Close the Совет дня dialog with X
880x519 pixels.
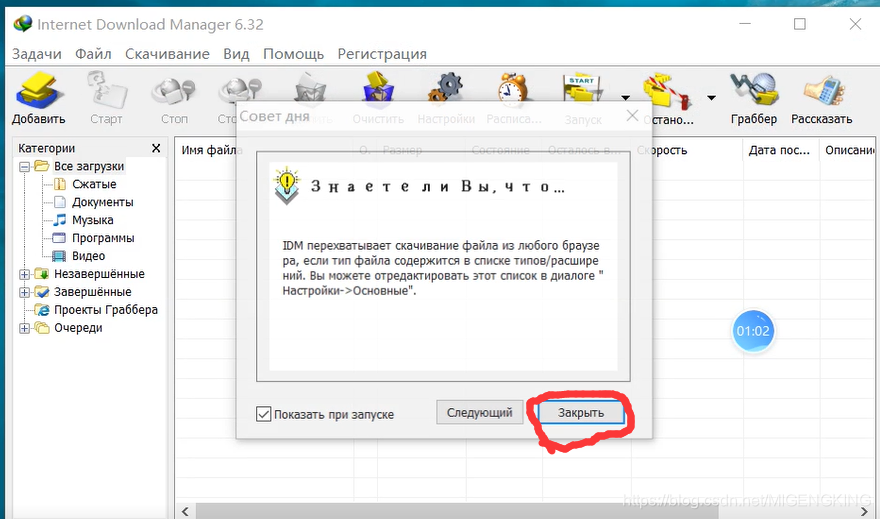pos(632,116)
